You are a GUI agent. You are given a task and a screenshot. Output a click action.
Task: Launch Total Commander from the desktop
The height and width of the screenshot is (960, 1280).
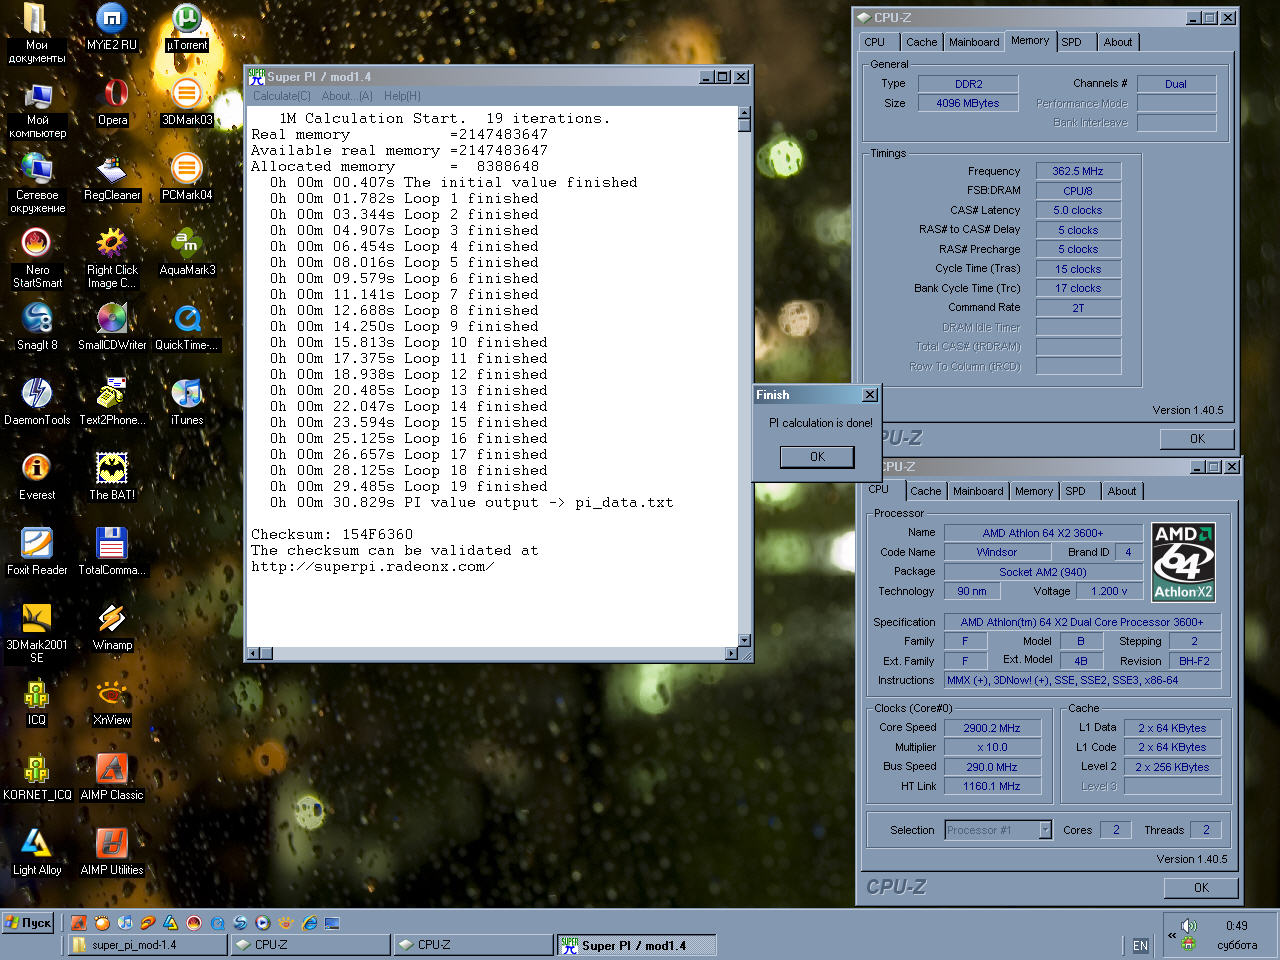click(112, 552)
